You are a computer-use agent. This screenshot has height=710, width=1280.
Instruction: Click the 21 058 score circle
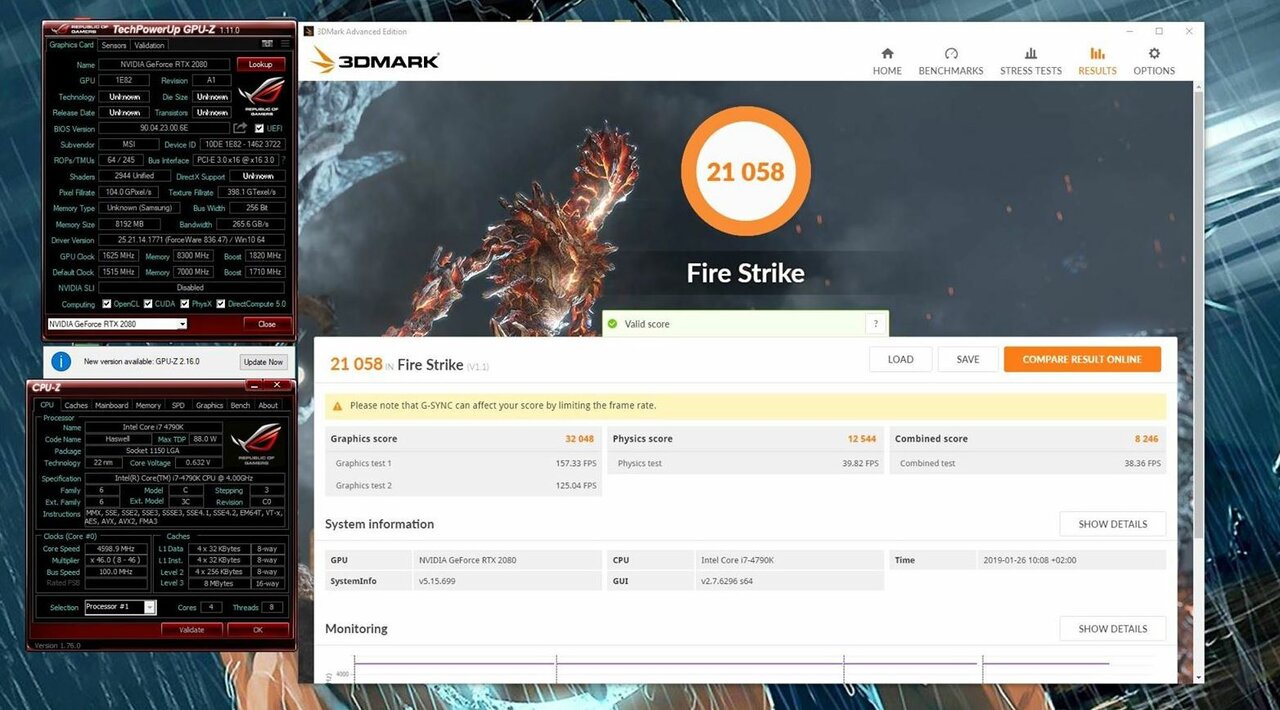point(745,171)
